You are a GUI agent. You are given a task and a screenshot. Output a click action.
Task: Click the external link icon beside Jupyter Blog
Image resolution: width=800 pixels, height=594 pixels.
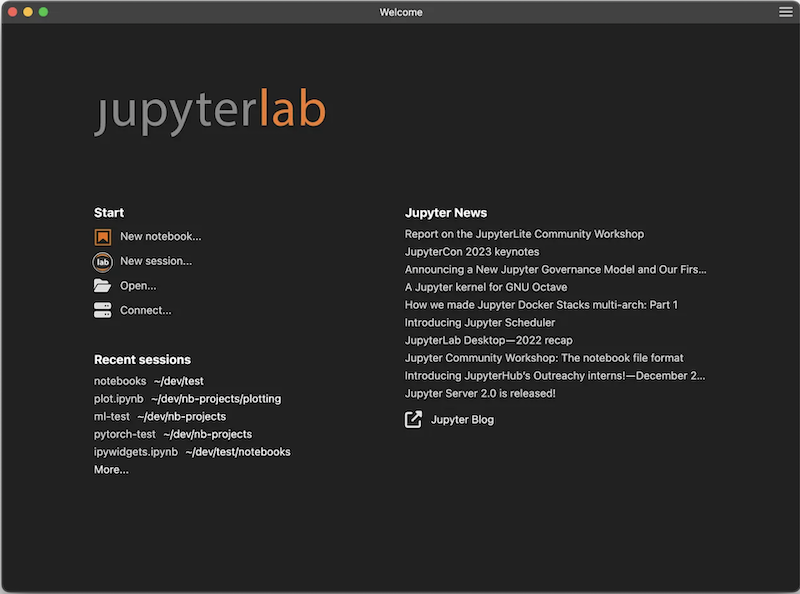coord(412,419)
